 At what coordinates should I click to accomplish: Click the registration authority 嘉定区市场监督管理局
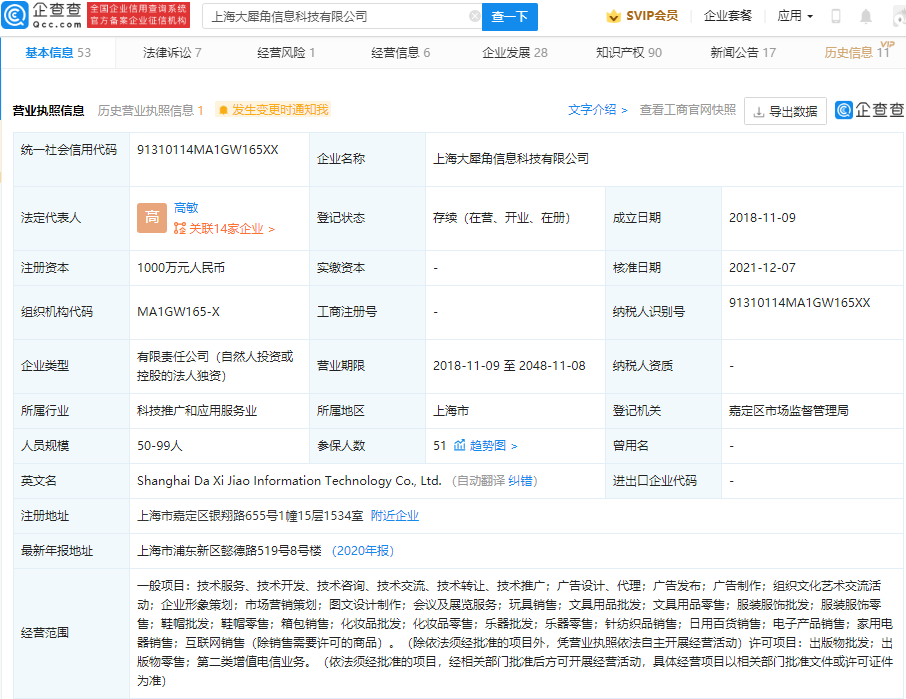click(789, 411)
